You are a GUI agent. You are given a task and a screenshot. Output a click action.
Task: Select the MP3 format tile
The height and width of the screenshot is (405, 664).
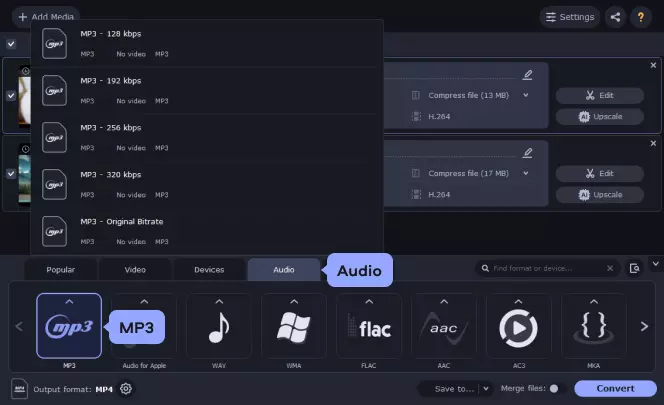(x=69, y=325)
